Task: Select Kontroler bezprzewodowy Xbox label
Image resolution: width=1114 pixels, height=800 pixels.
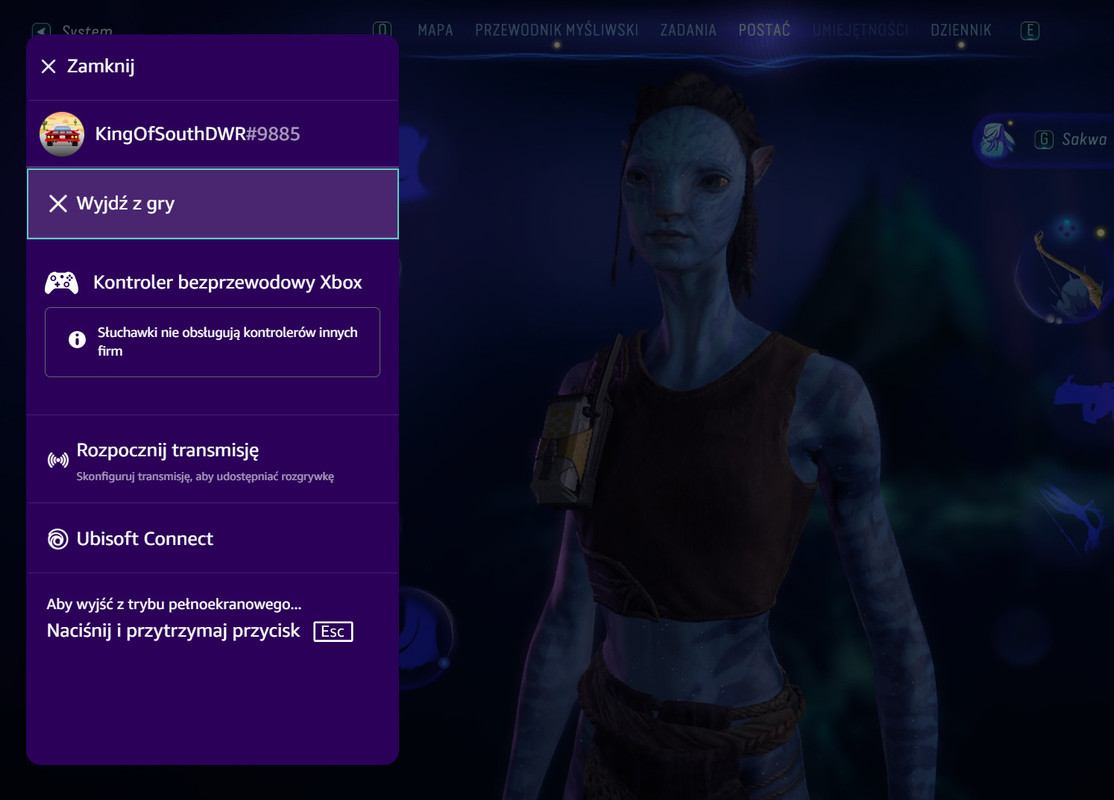Action: tap(227, 282)
